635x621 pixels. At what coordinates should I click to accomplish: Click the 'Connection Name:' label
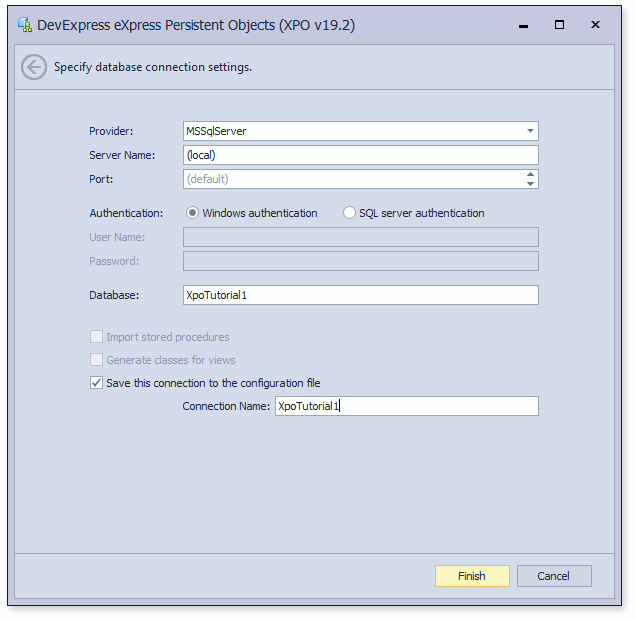pos(226,406)
